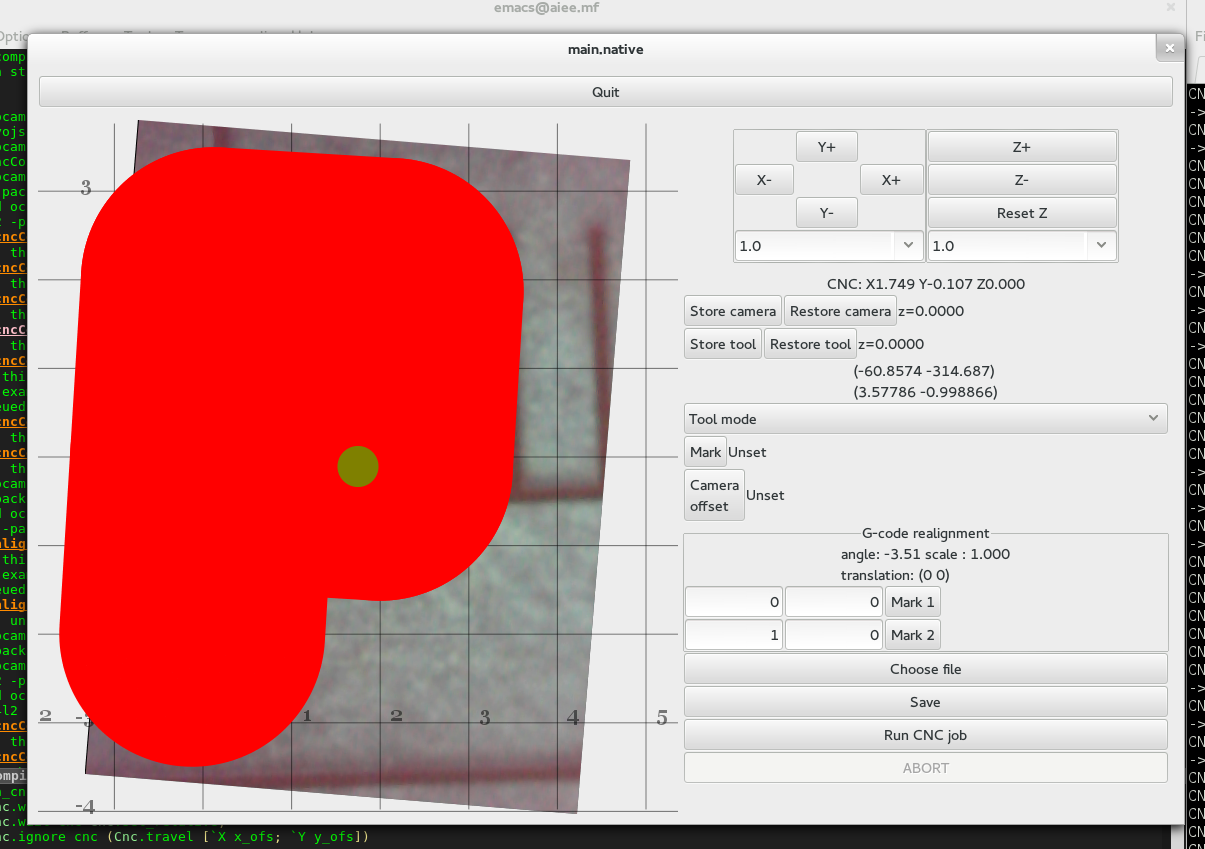The image size is (1205, 849).
Task: Move left using X- button
Action: 764,180
